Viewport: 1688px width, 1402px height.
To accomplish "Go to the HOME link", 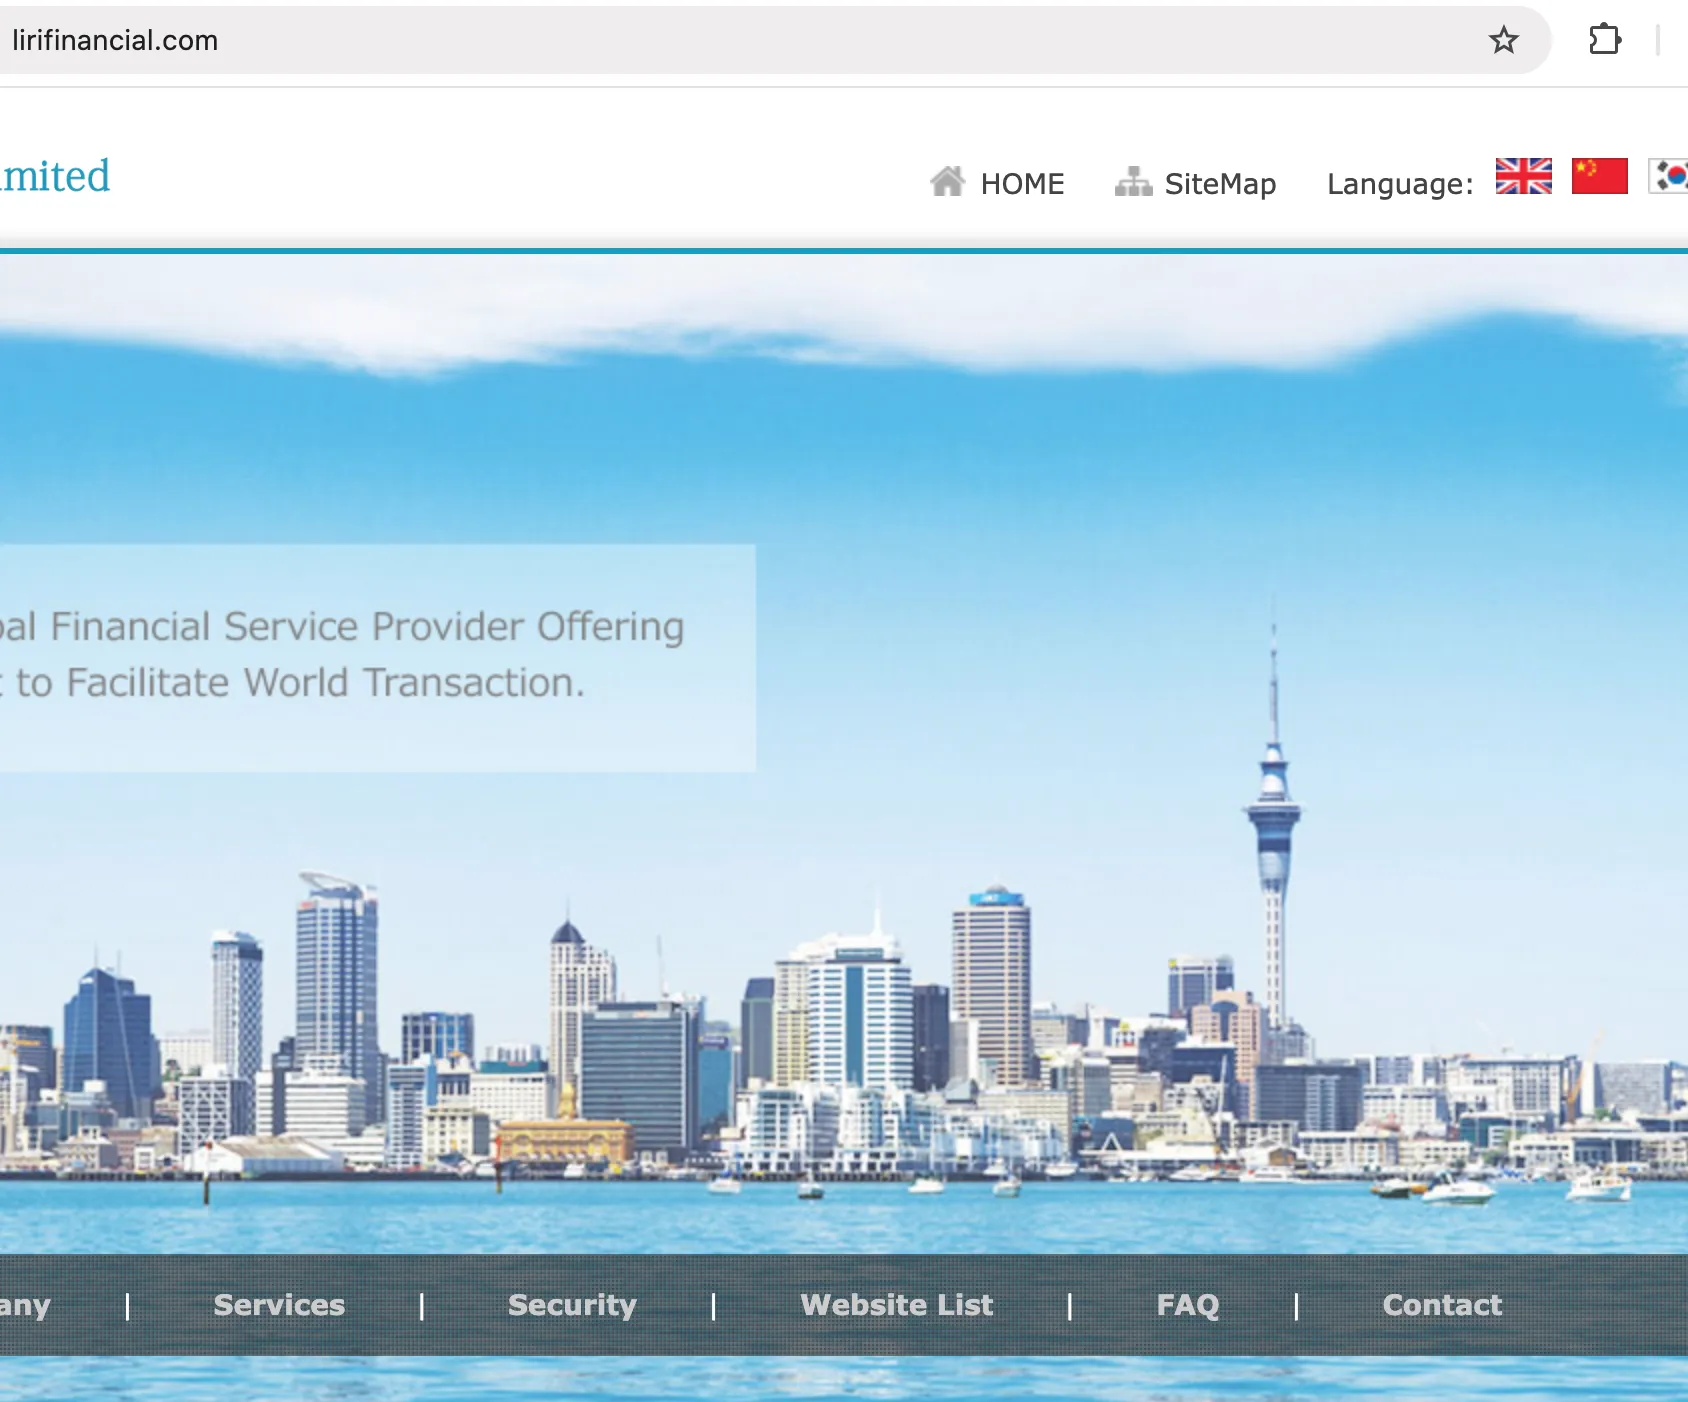I will [1022, 184].
